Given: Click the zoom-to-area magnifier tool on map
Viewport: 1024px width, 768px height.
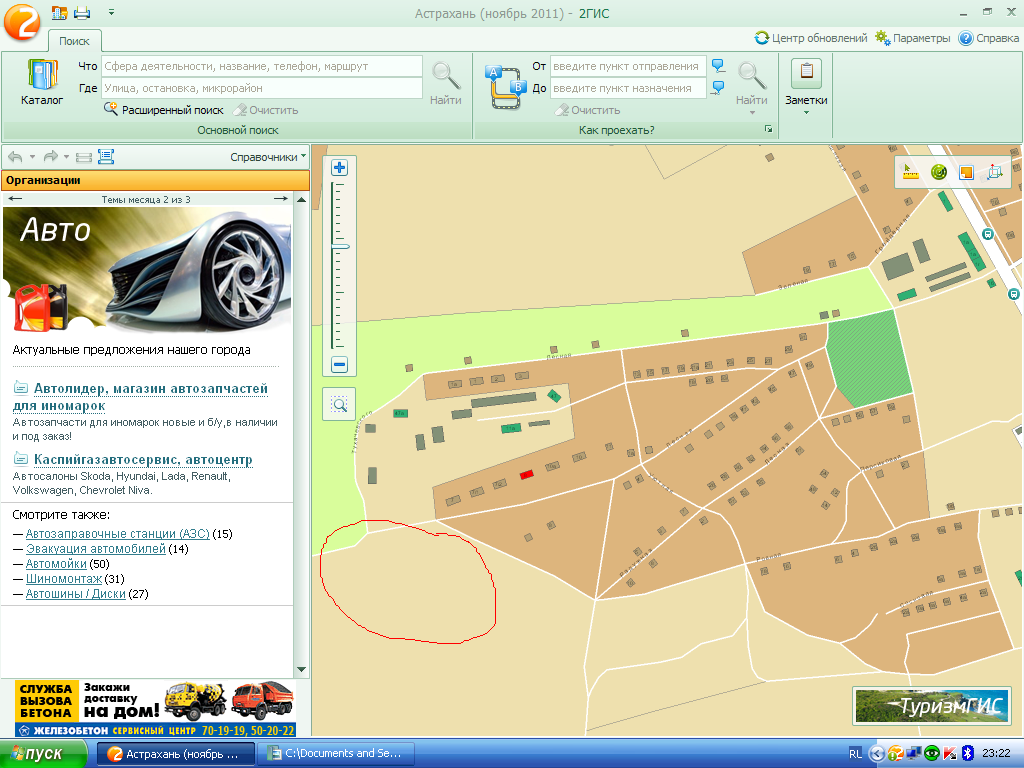Looking at the screenshot, I should [339, 405].
